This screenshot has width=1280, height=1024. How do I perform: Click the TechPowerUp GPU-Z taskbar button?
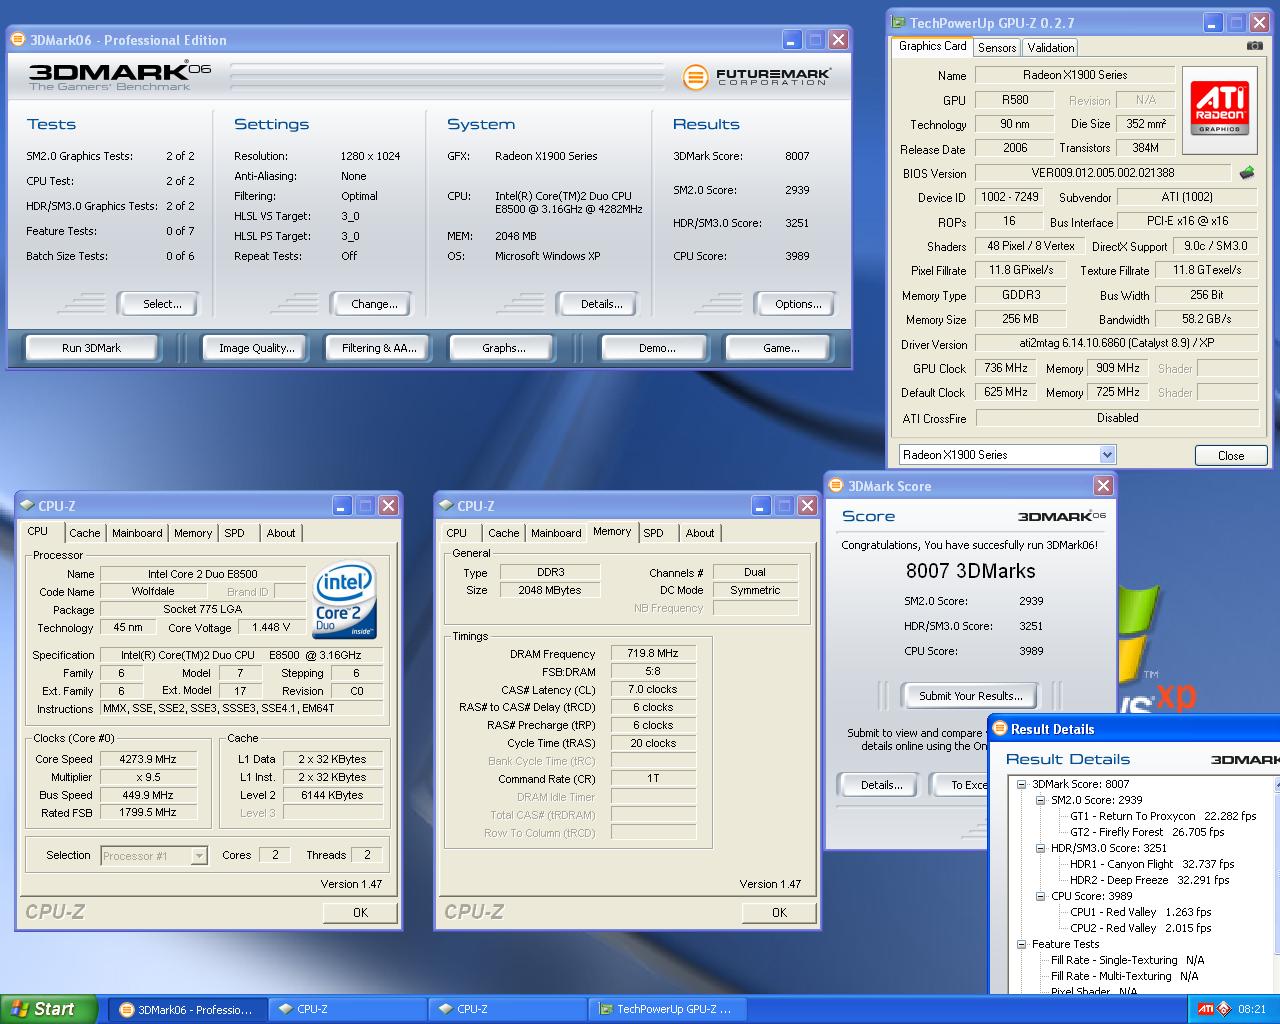pyautogui.click(x=668, y=1009)
